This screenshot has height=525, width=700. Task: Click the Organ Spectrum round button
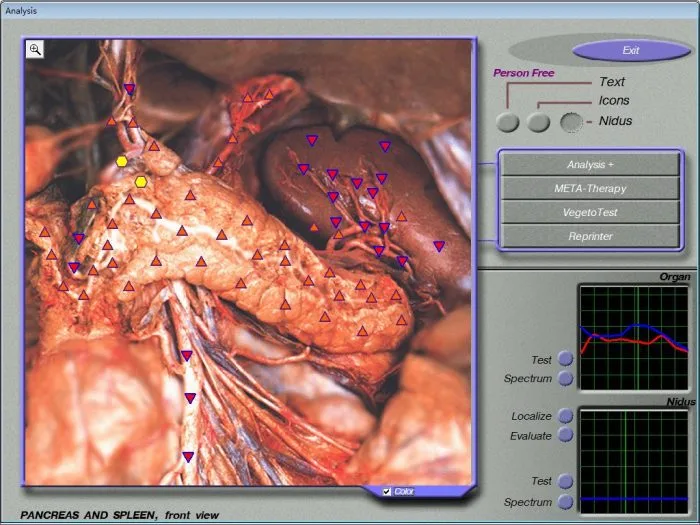pos(566,378)
